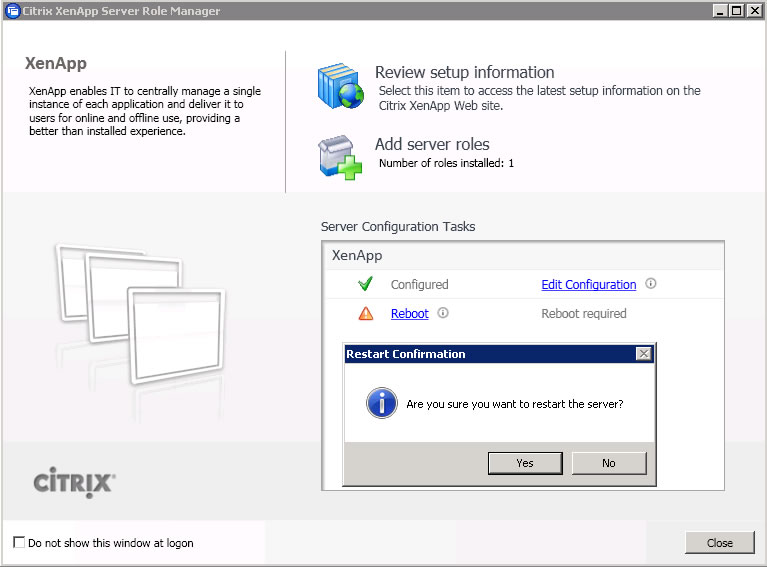The width and height of the screenshot is (767, 567).
Task: Click 'Number of roles installed: 1' text
Action: click(446, 163)
